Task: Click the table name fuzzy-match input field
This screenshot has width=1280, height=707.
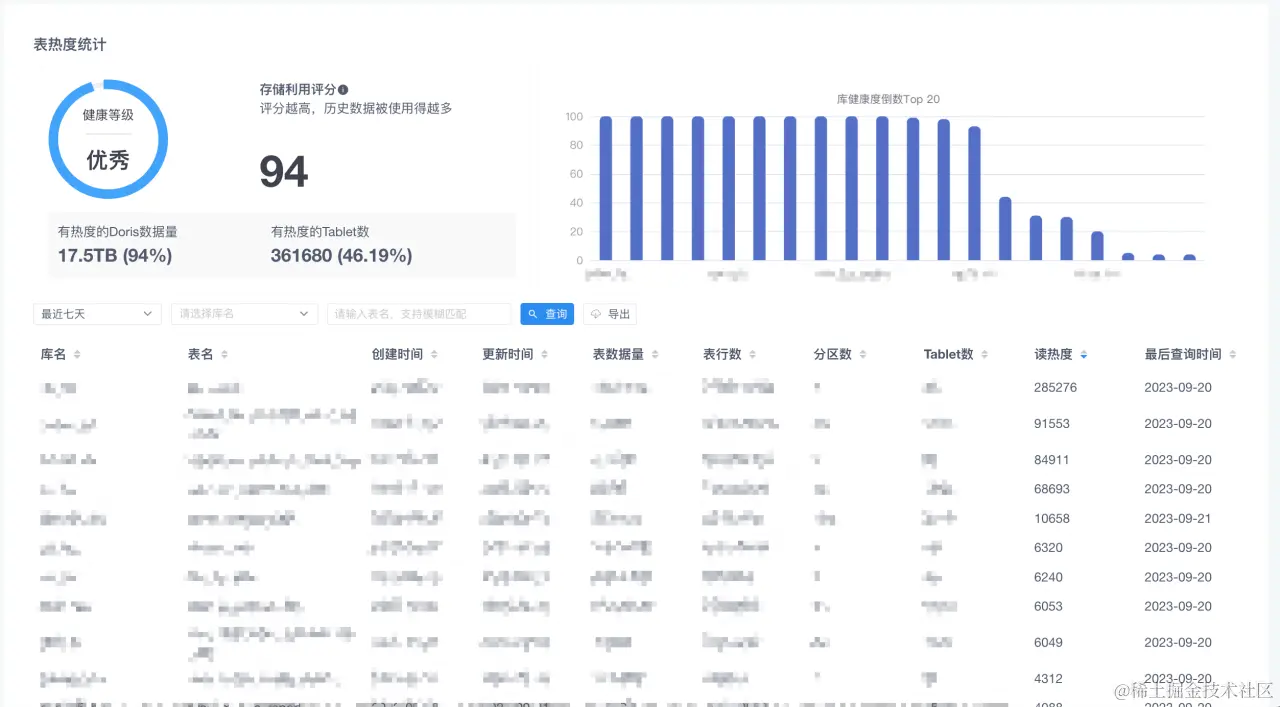Action: pos(420,314)
